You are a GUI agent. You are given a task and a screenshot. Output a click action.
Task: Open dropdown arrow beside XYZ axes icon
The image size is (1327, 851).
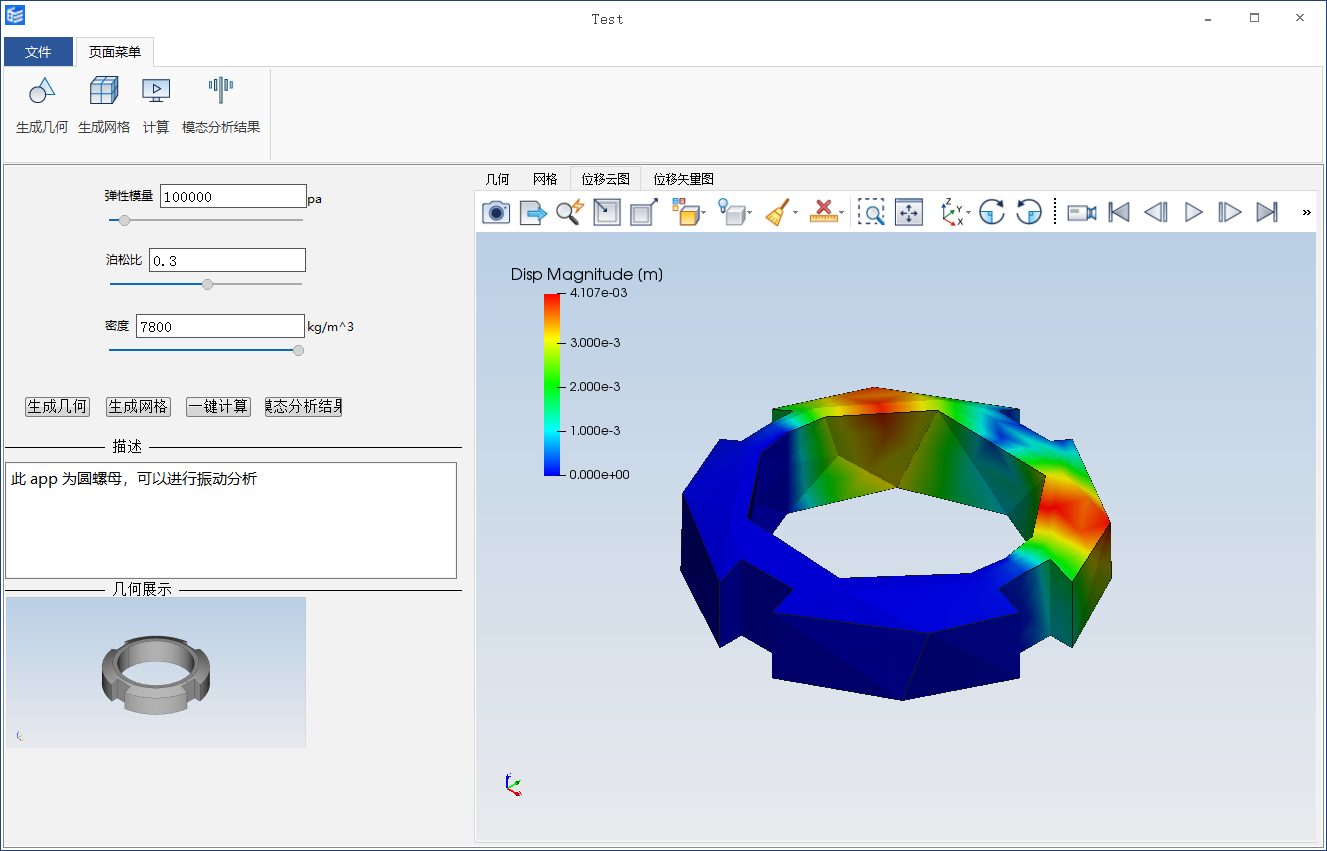969,212
